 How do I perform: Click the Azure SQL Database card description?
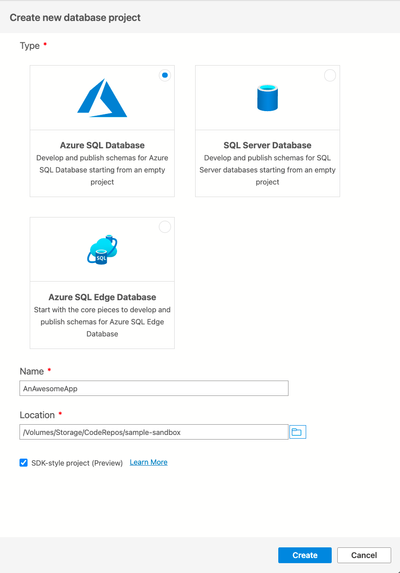[102, 170]
